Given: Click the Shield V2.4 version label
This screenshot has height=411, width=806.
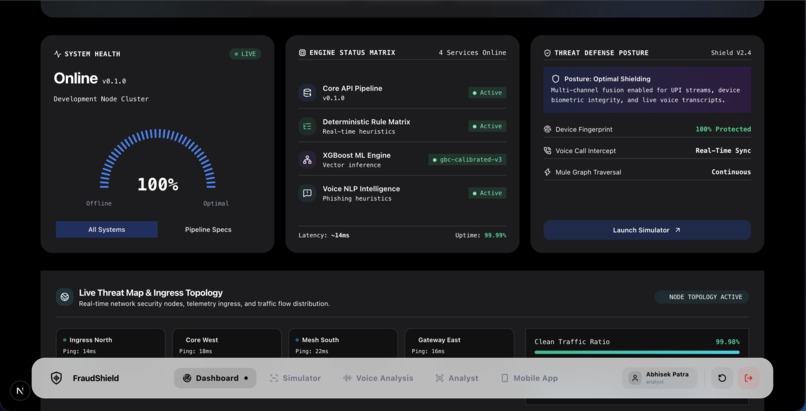Looking at the screenshot, I should pos(731,53).
